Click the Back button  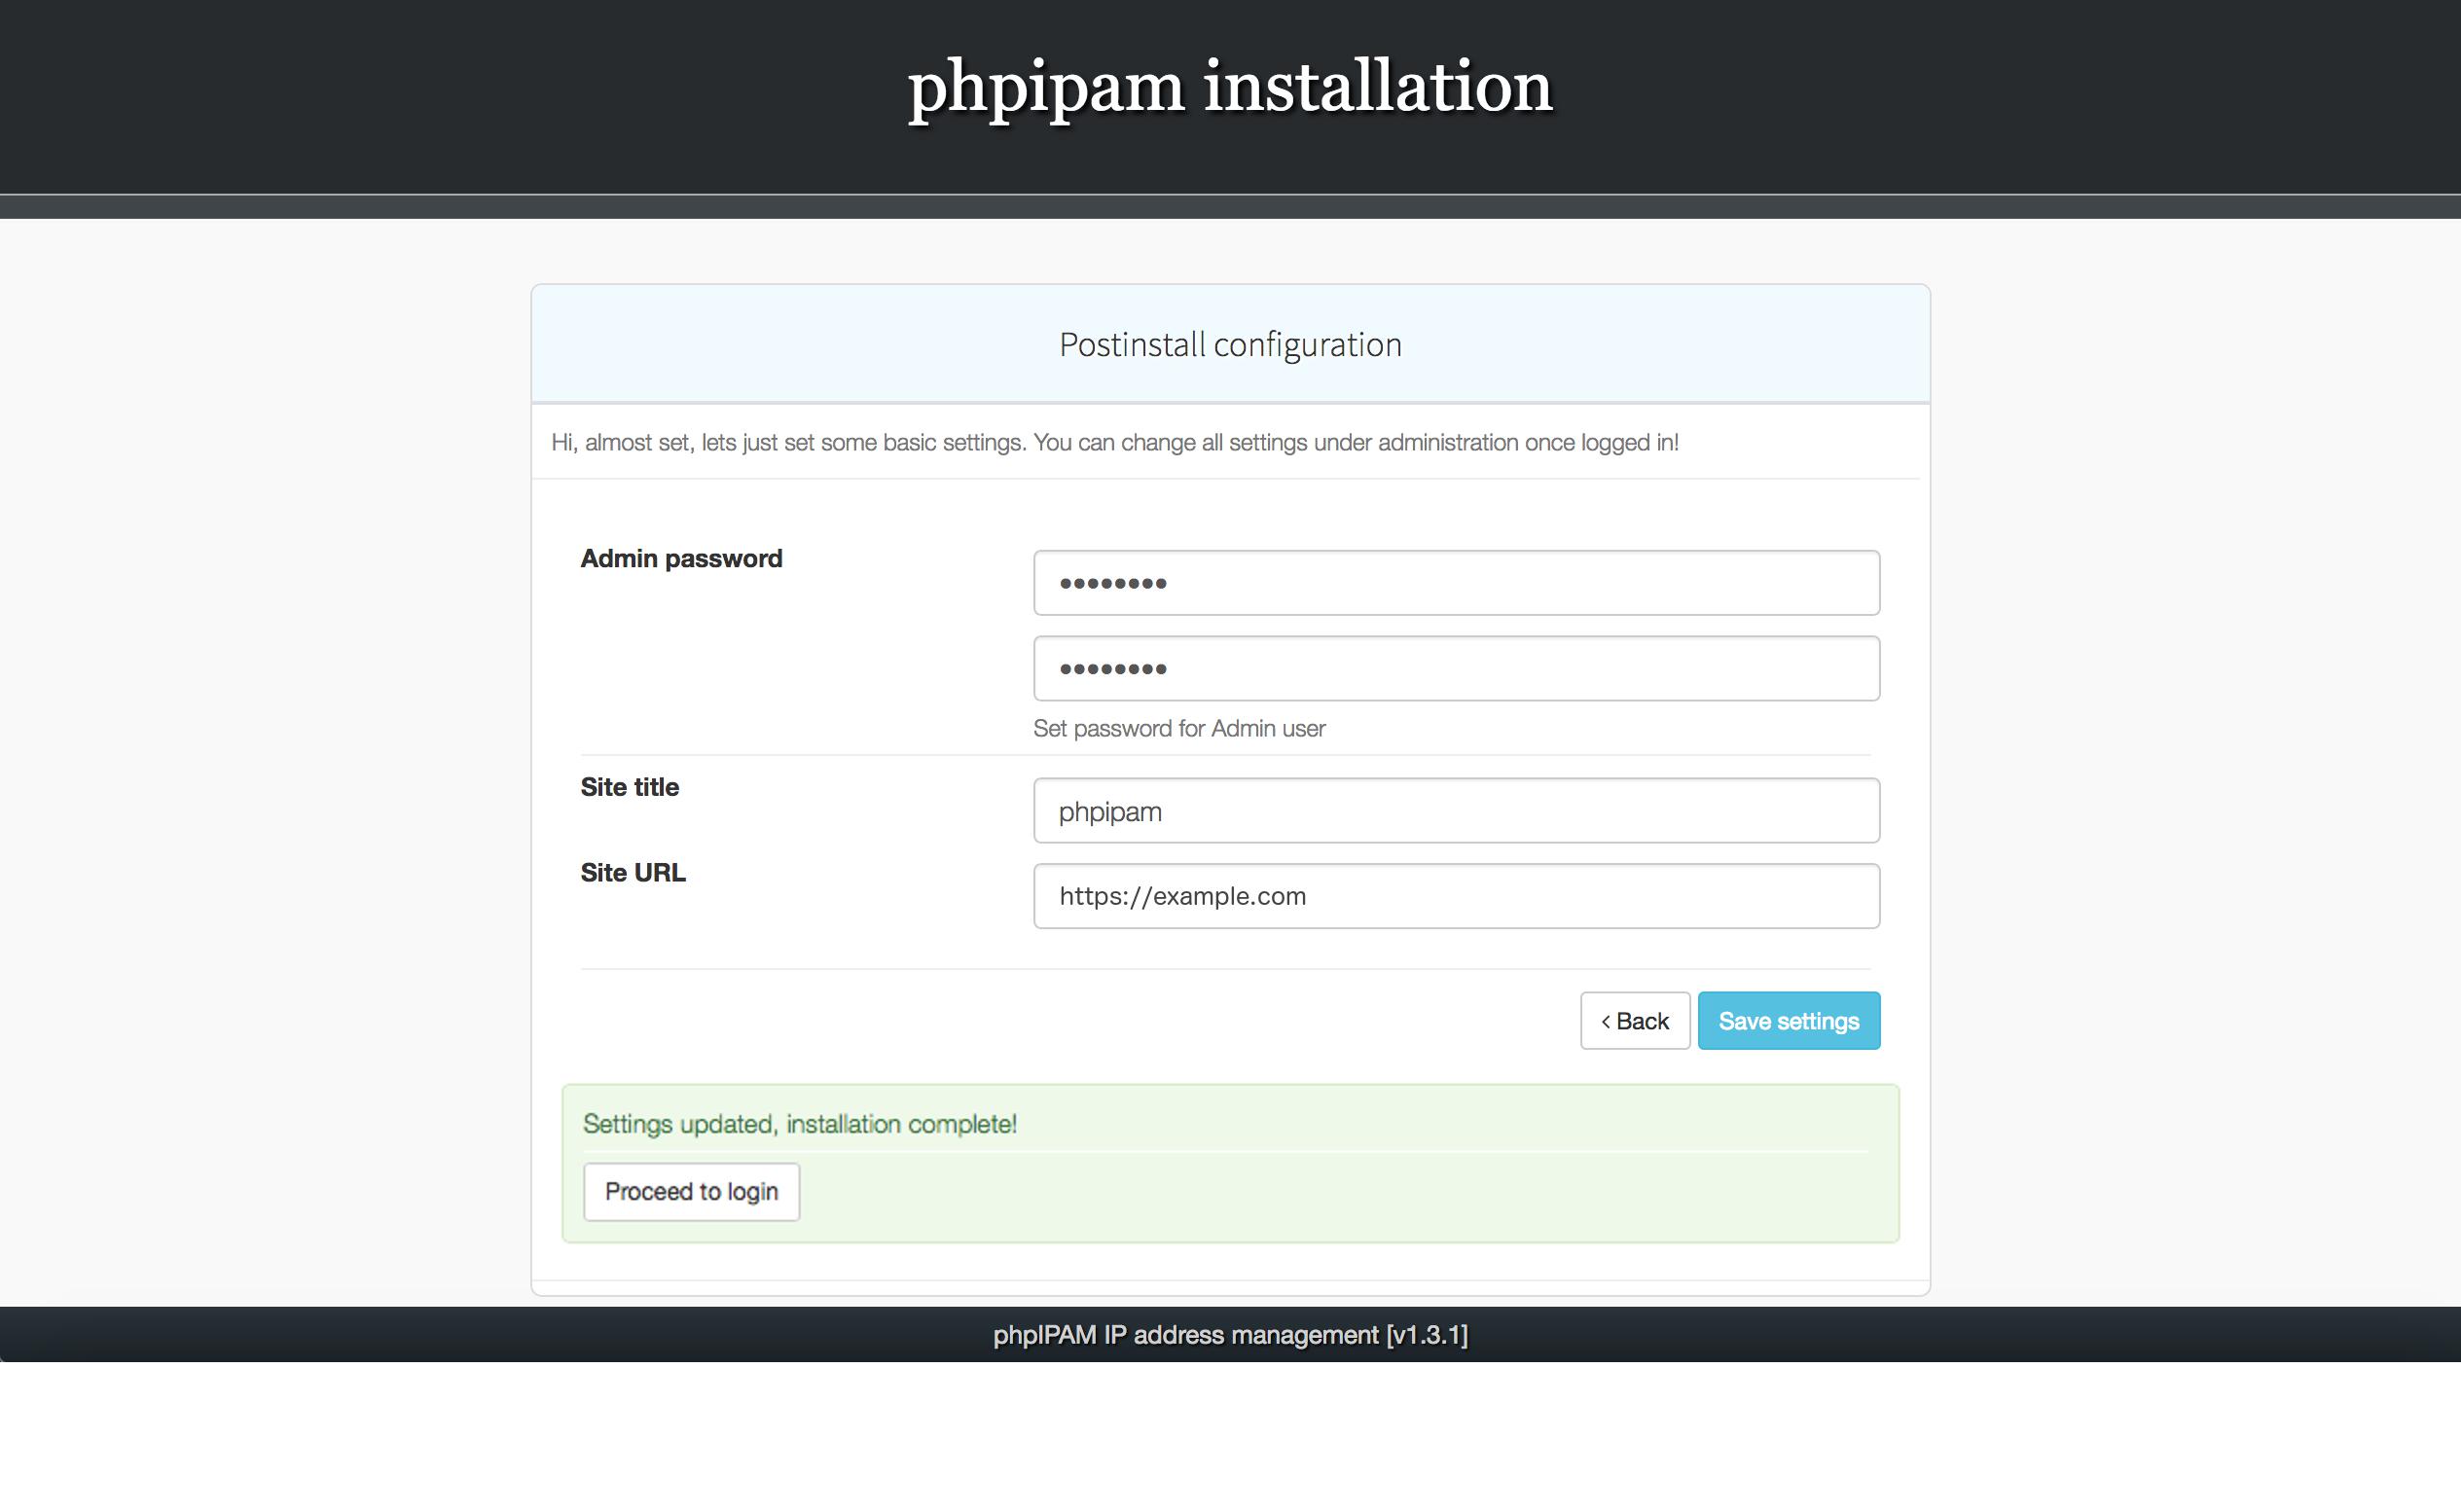pyautogui.click(x=1634, y=1020)
